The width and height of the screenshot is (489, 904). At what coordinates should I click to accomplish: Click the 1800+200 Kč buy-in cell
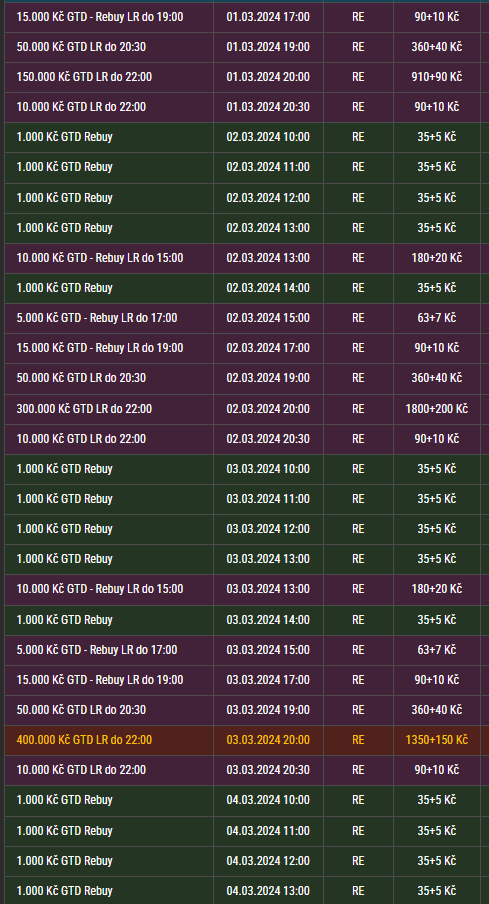[x=437, y=409]
